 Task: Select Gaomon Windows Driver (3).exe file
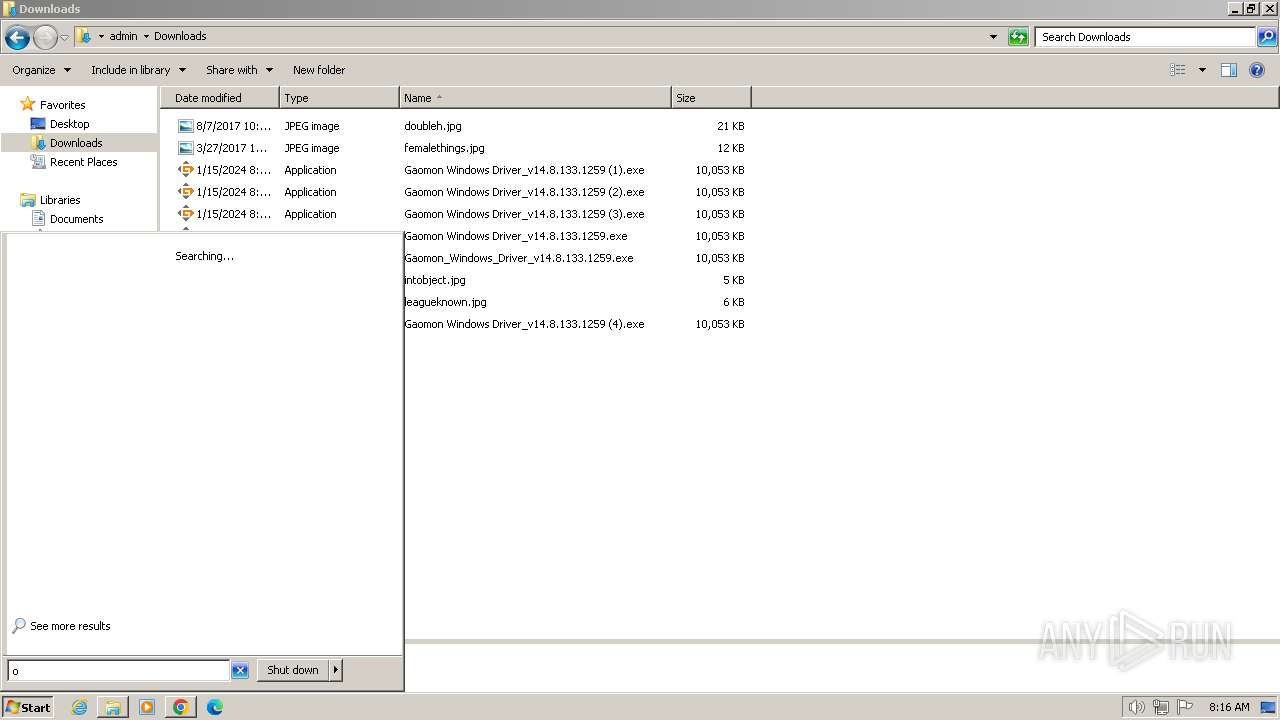click(524, 214)
